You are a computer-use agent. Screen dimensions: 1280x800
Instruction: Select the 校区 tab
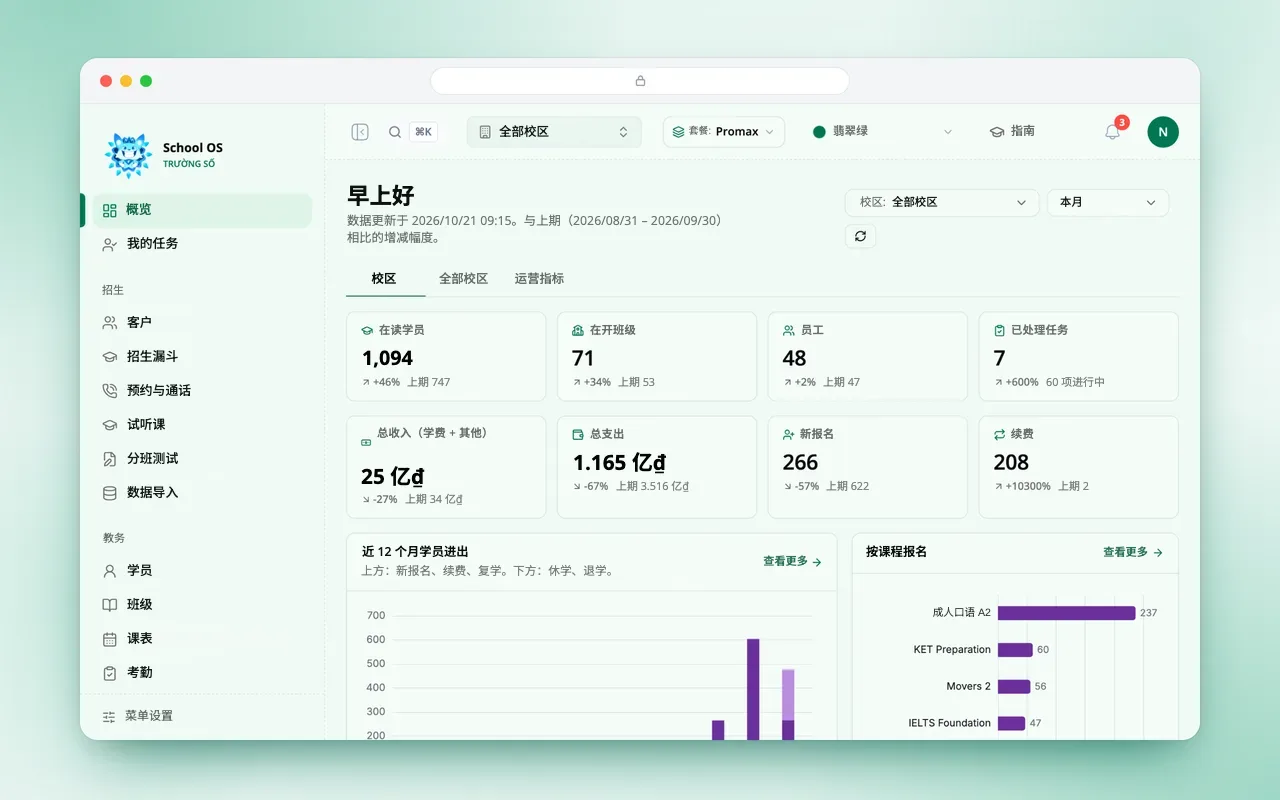384,279
